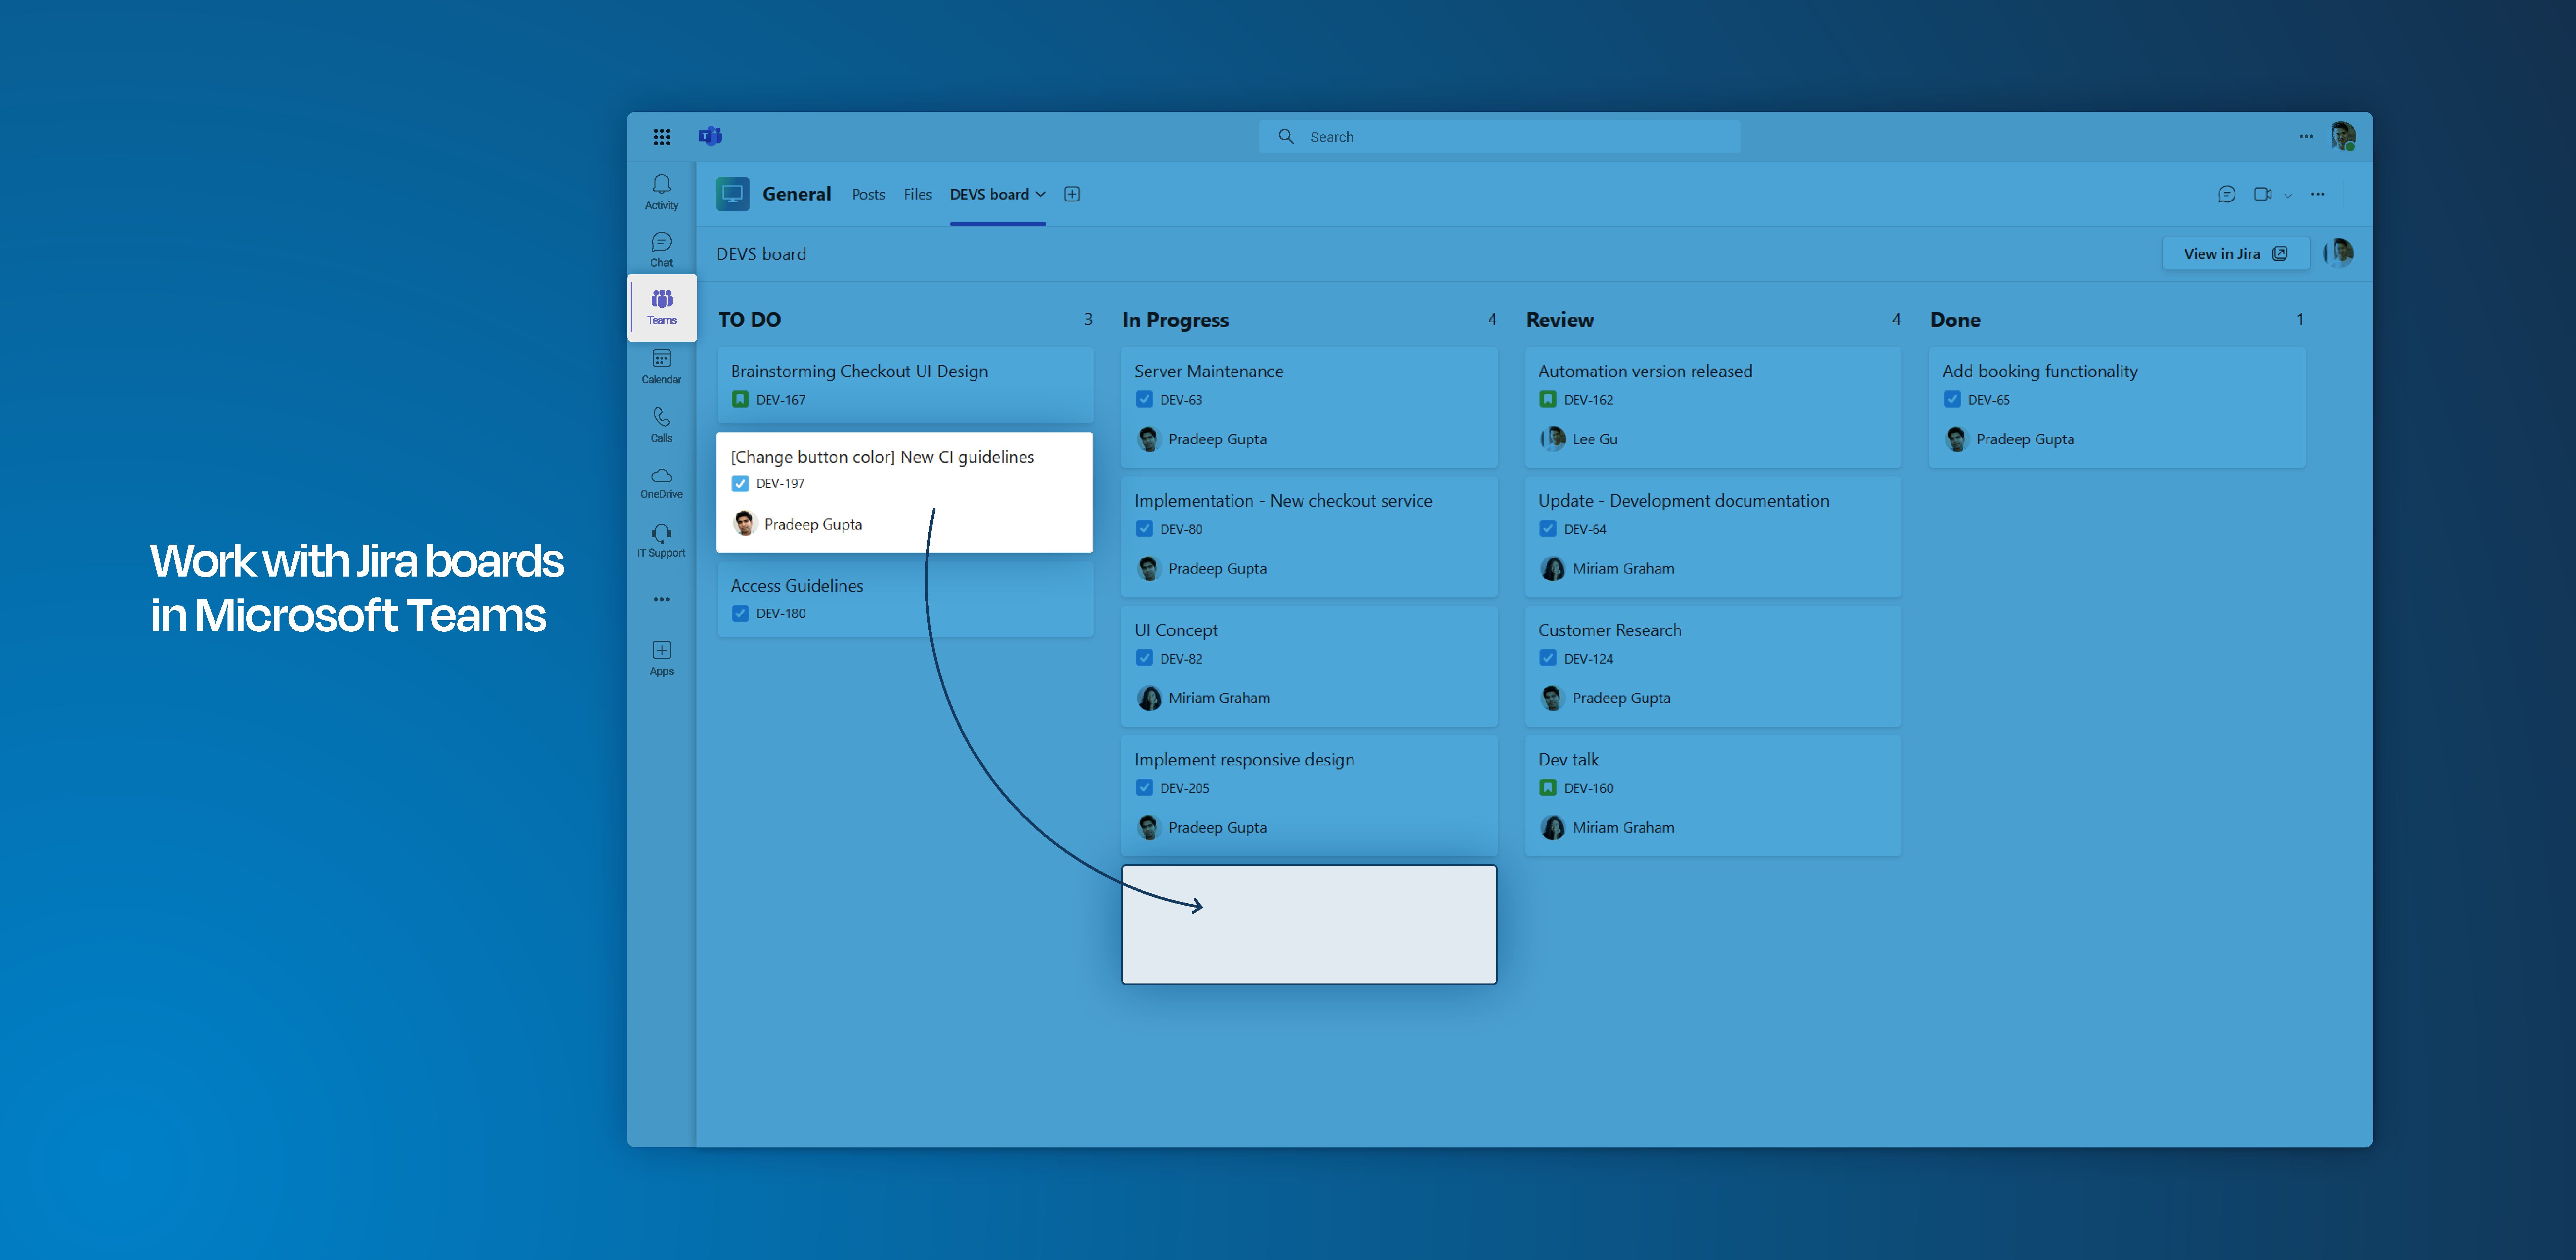
Task: Click the DEV-197 task checkbox icon
Action: (740, 484)
